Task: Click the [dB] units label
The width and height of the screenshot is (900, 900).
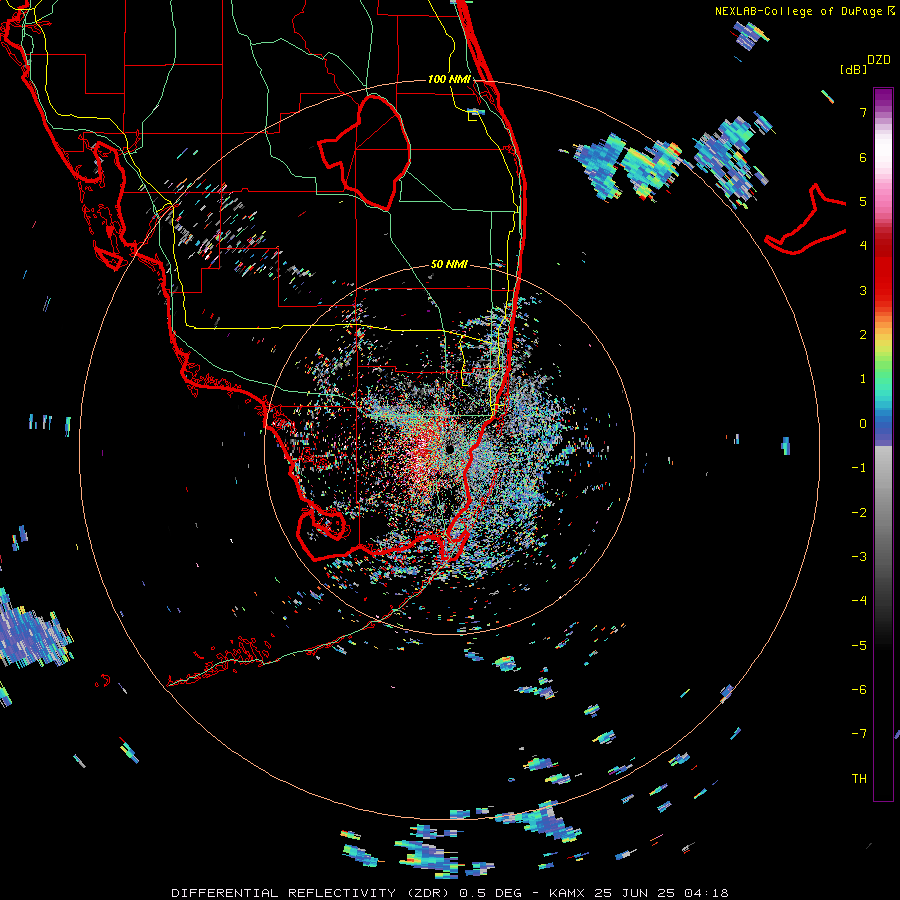Action: (x=853, y=69)
